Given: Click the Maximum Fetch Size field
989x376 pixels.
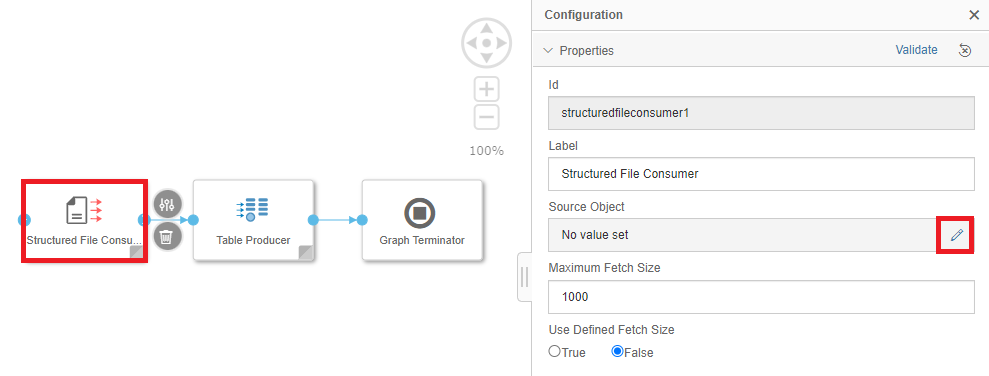Looking at the screenshot, I should pos(761,297).
